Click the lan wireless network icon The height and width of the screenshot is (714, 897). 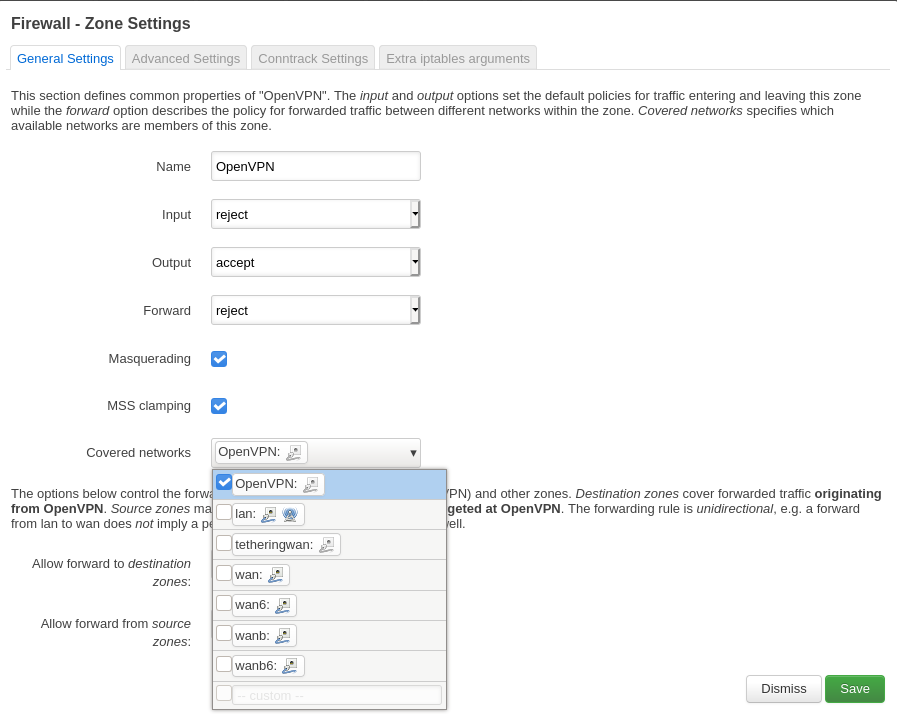click(x=290, y=514)
